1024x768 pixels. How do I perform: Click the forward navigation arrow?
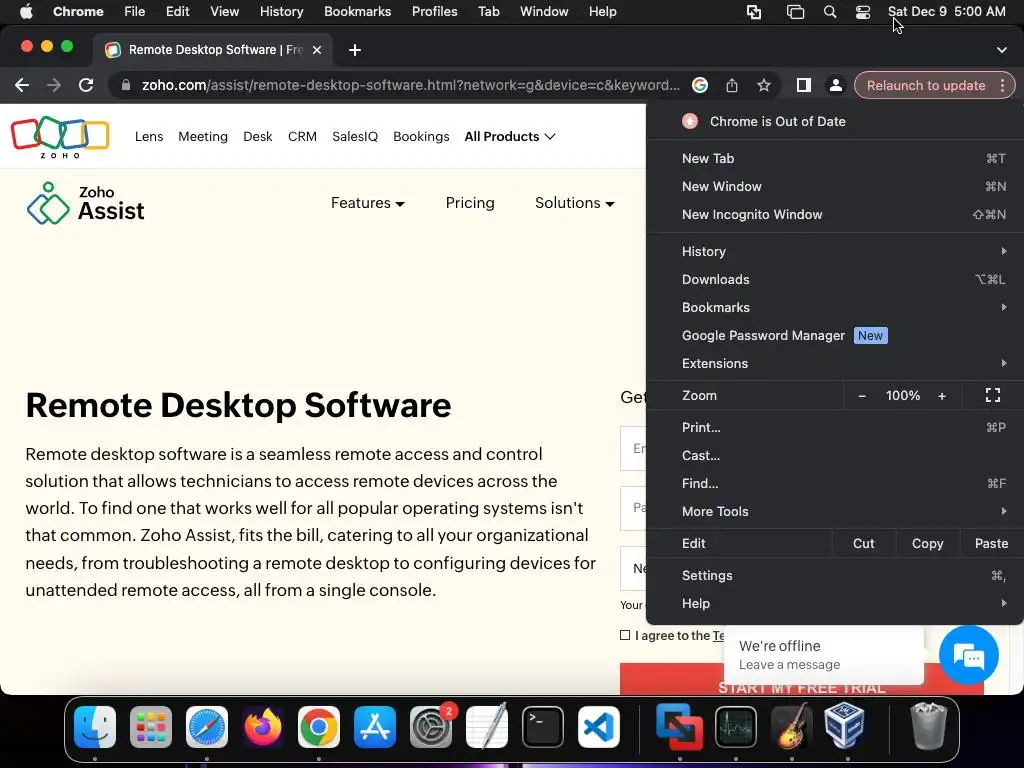[54, 86]
